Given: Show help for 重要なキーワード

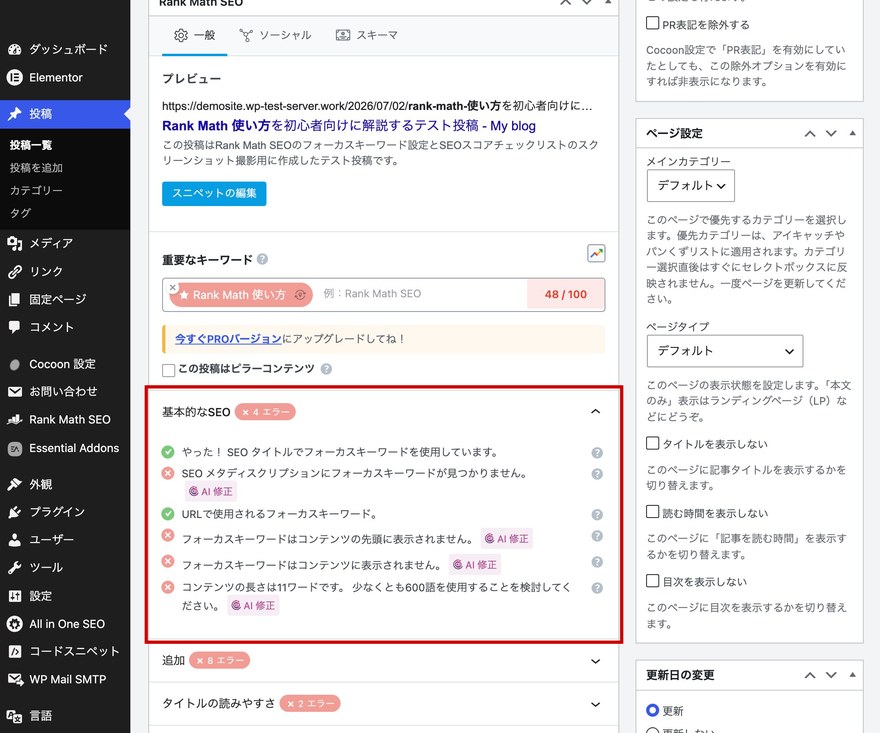Looking at the screenshot, I should coord(263,259).
